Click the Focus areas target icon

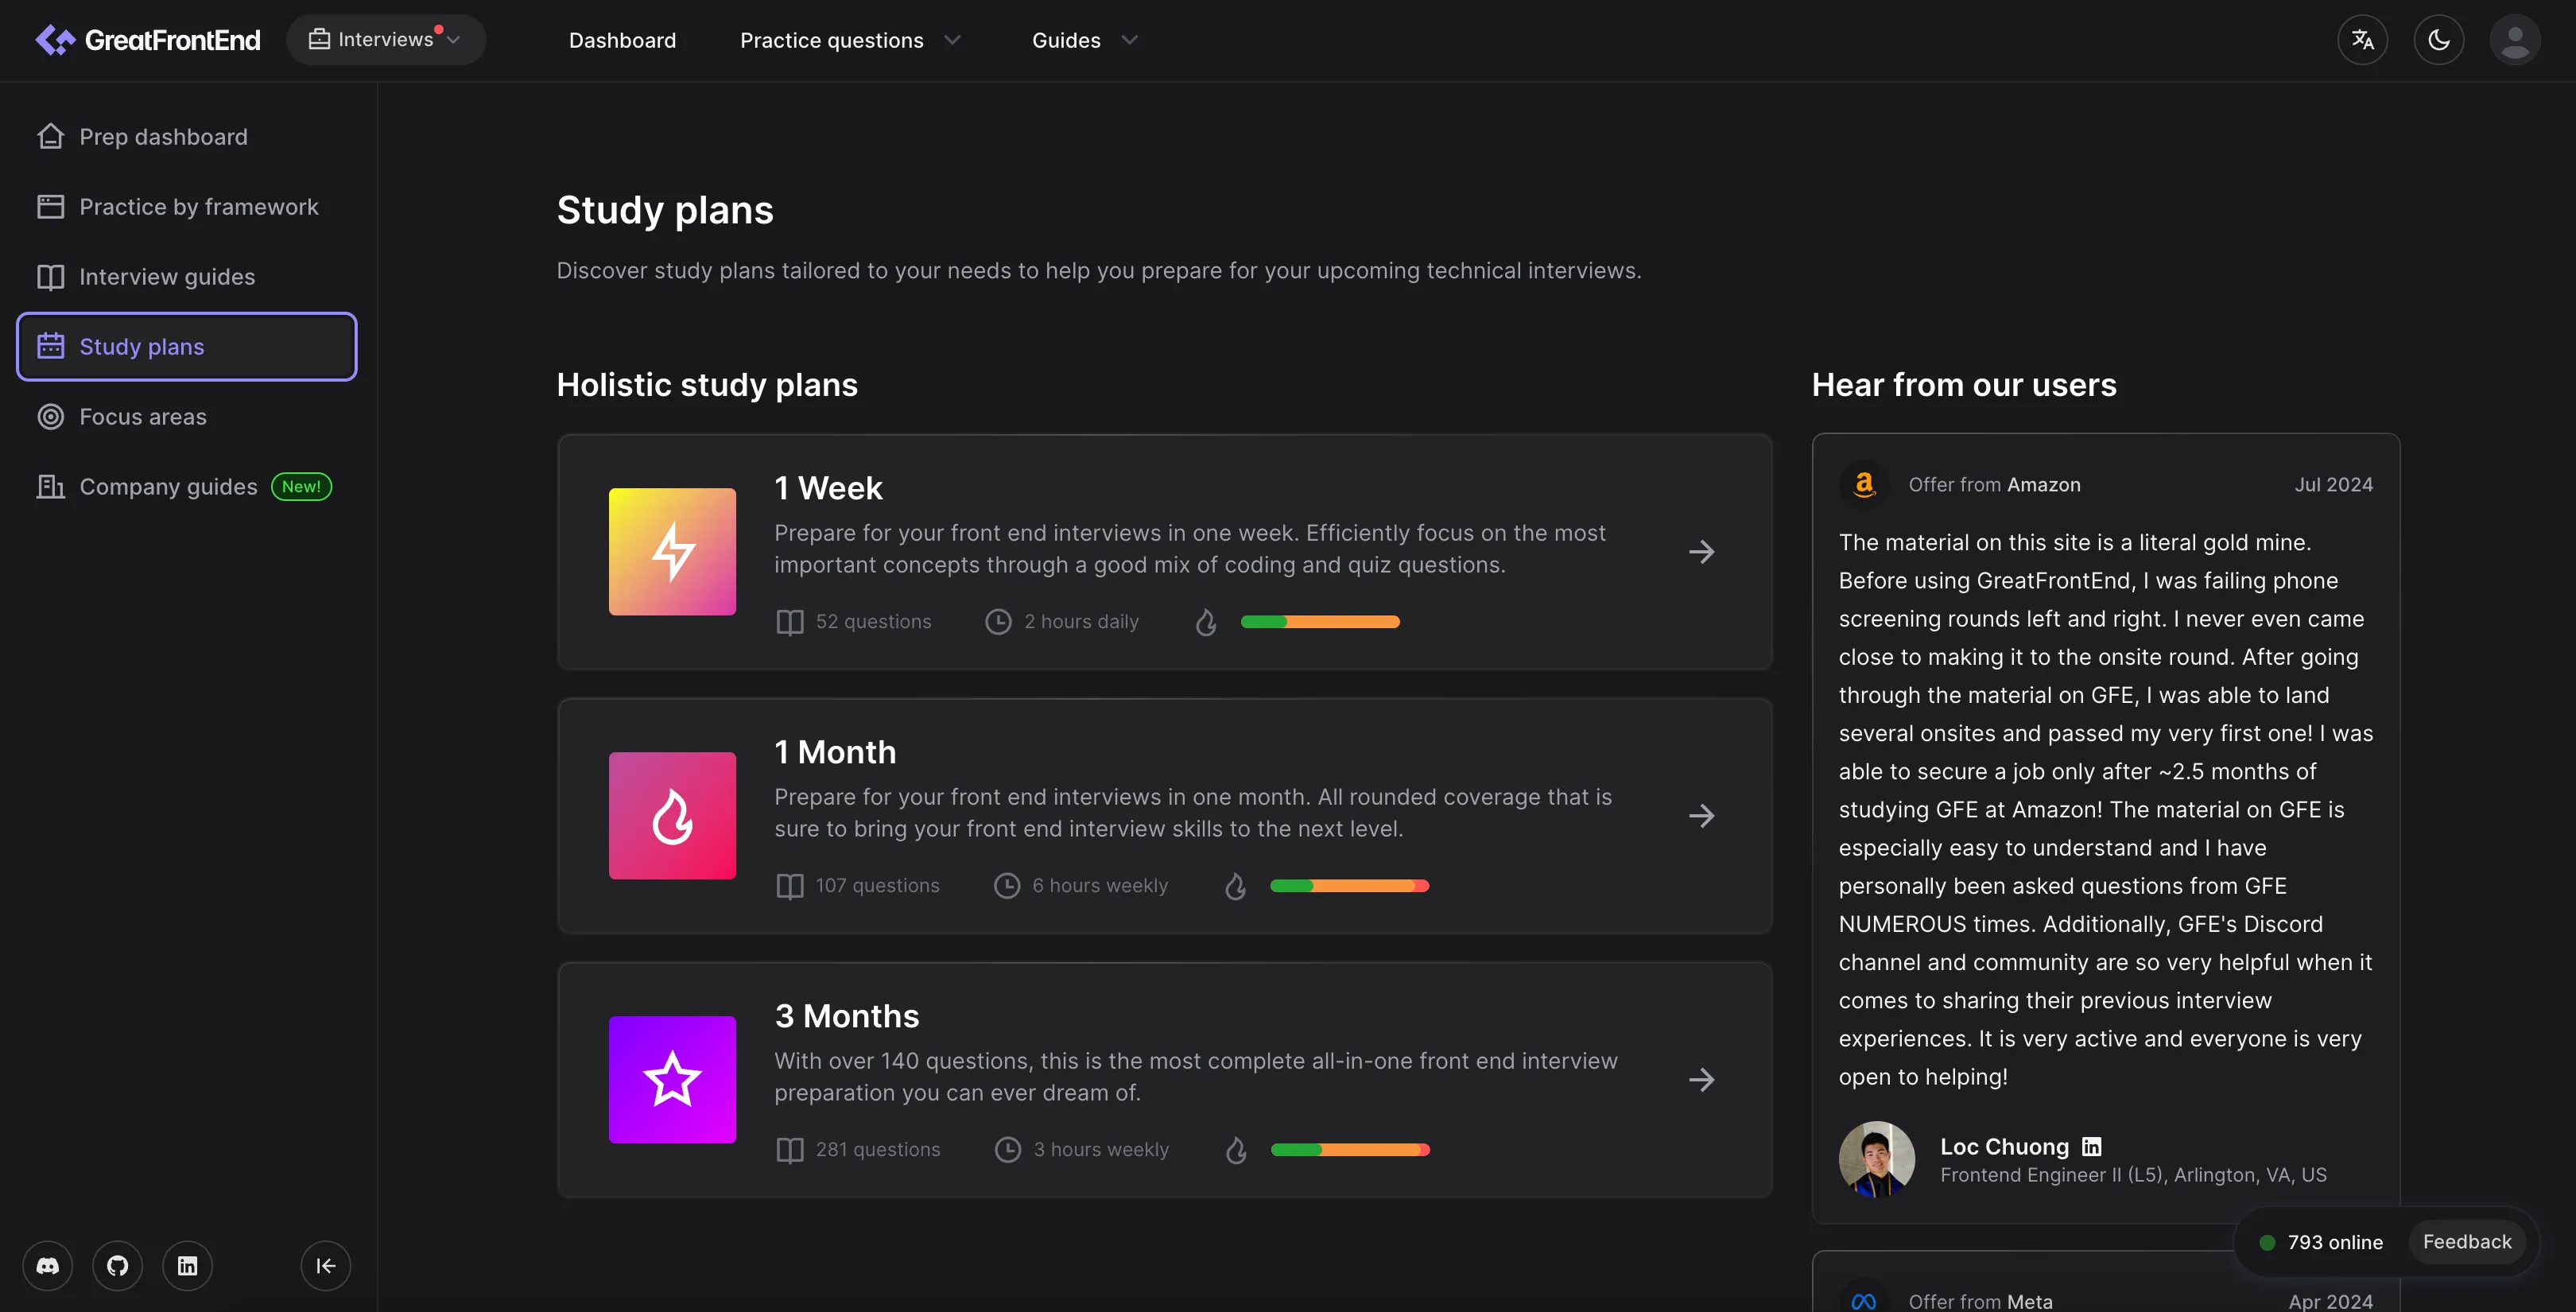[x=51, y=417]
